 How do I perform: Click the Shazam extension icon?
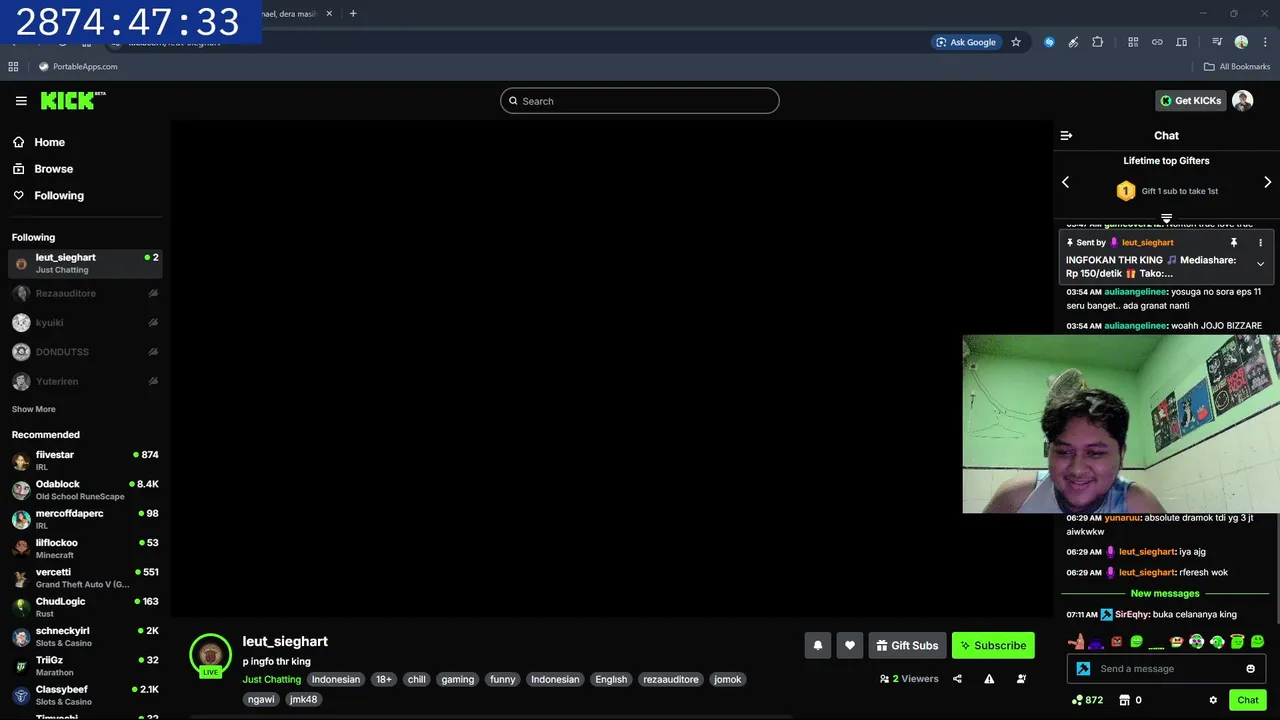coord(1049,42)
